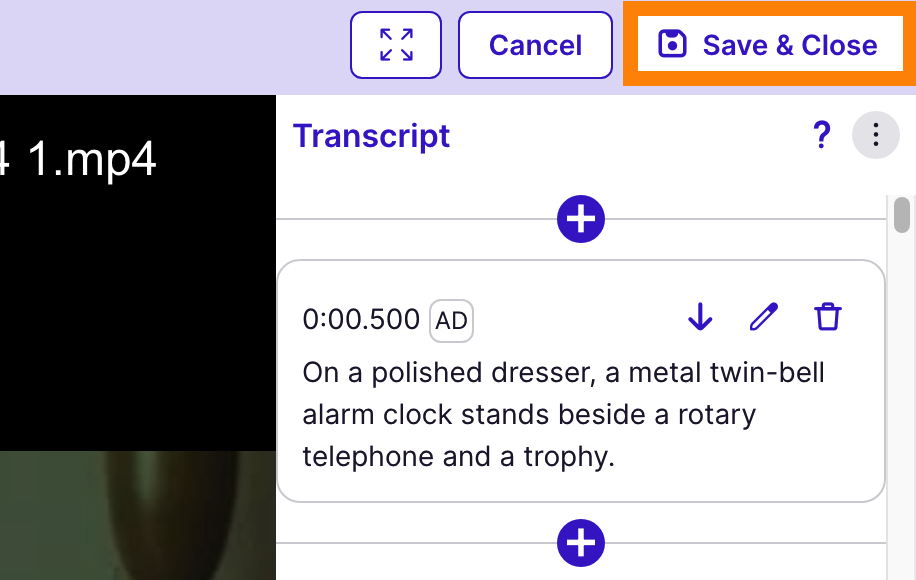Add a new cue above the current description
The image size is (916, 580).
click(x=581, y=219)
